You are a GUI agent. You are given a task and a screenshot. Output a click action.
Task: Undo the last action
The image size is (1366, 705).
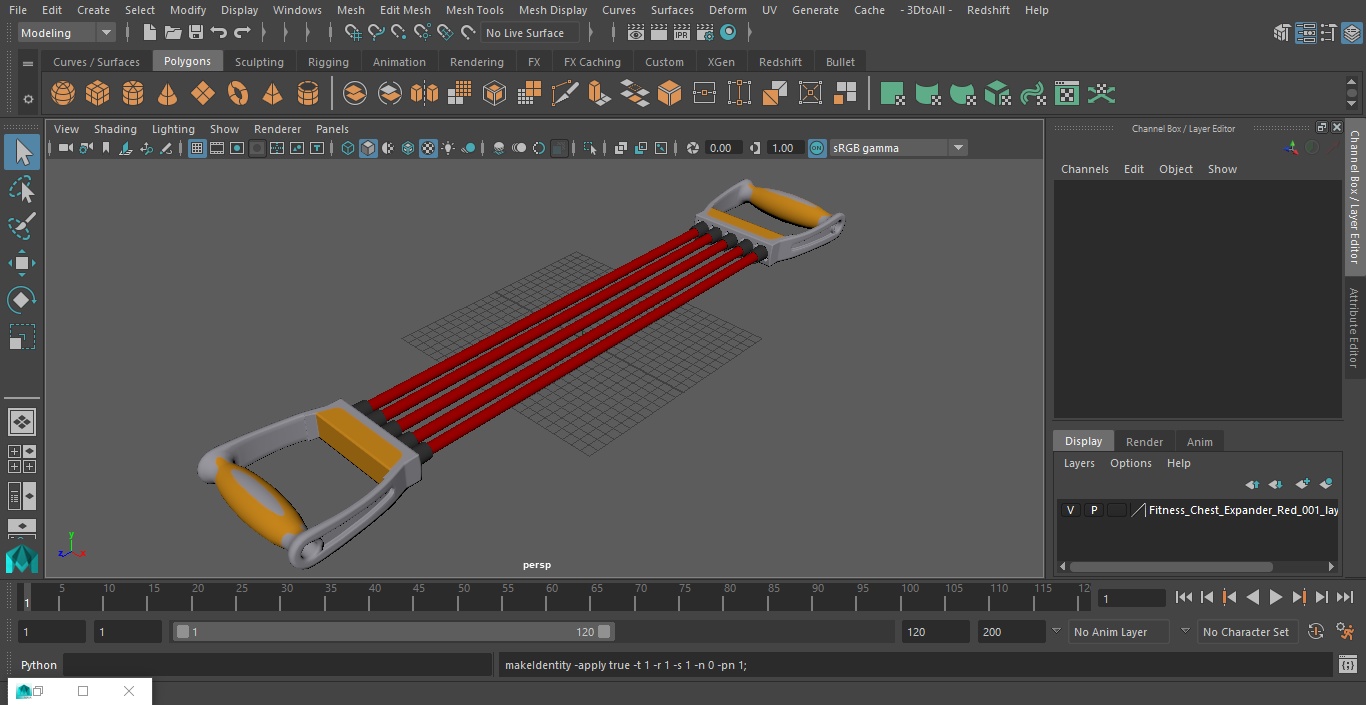(219, 33)
